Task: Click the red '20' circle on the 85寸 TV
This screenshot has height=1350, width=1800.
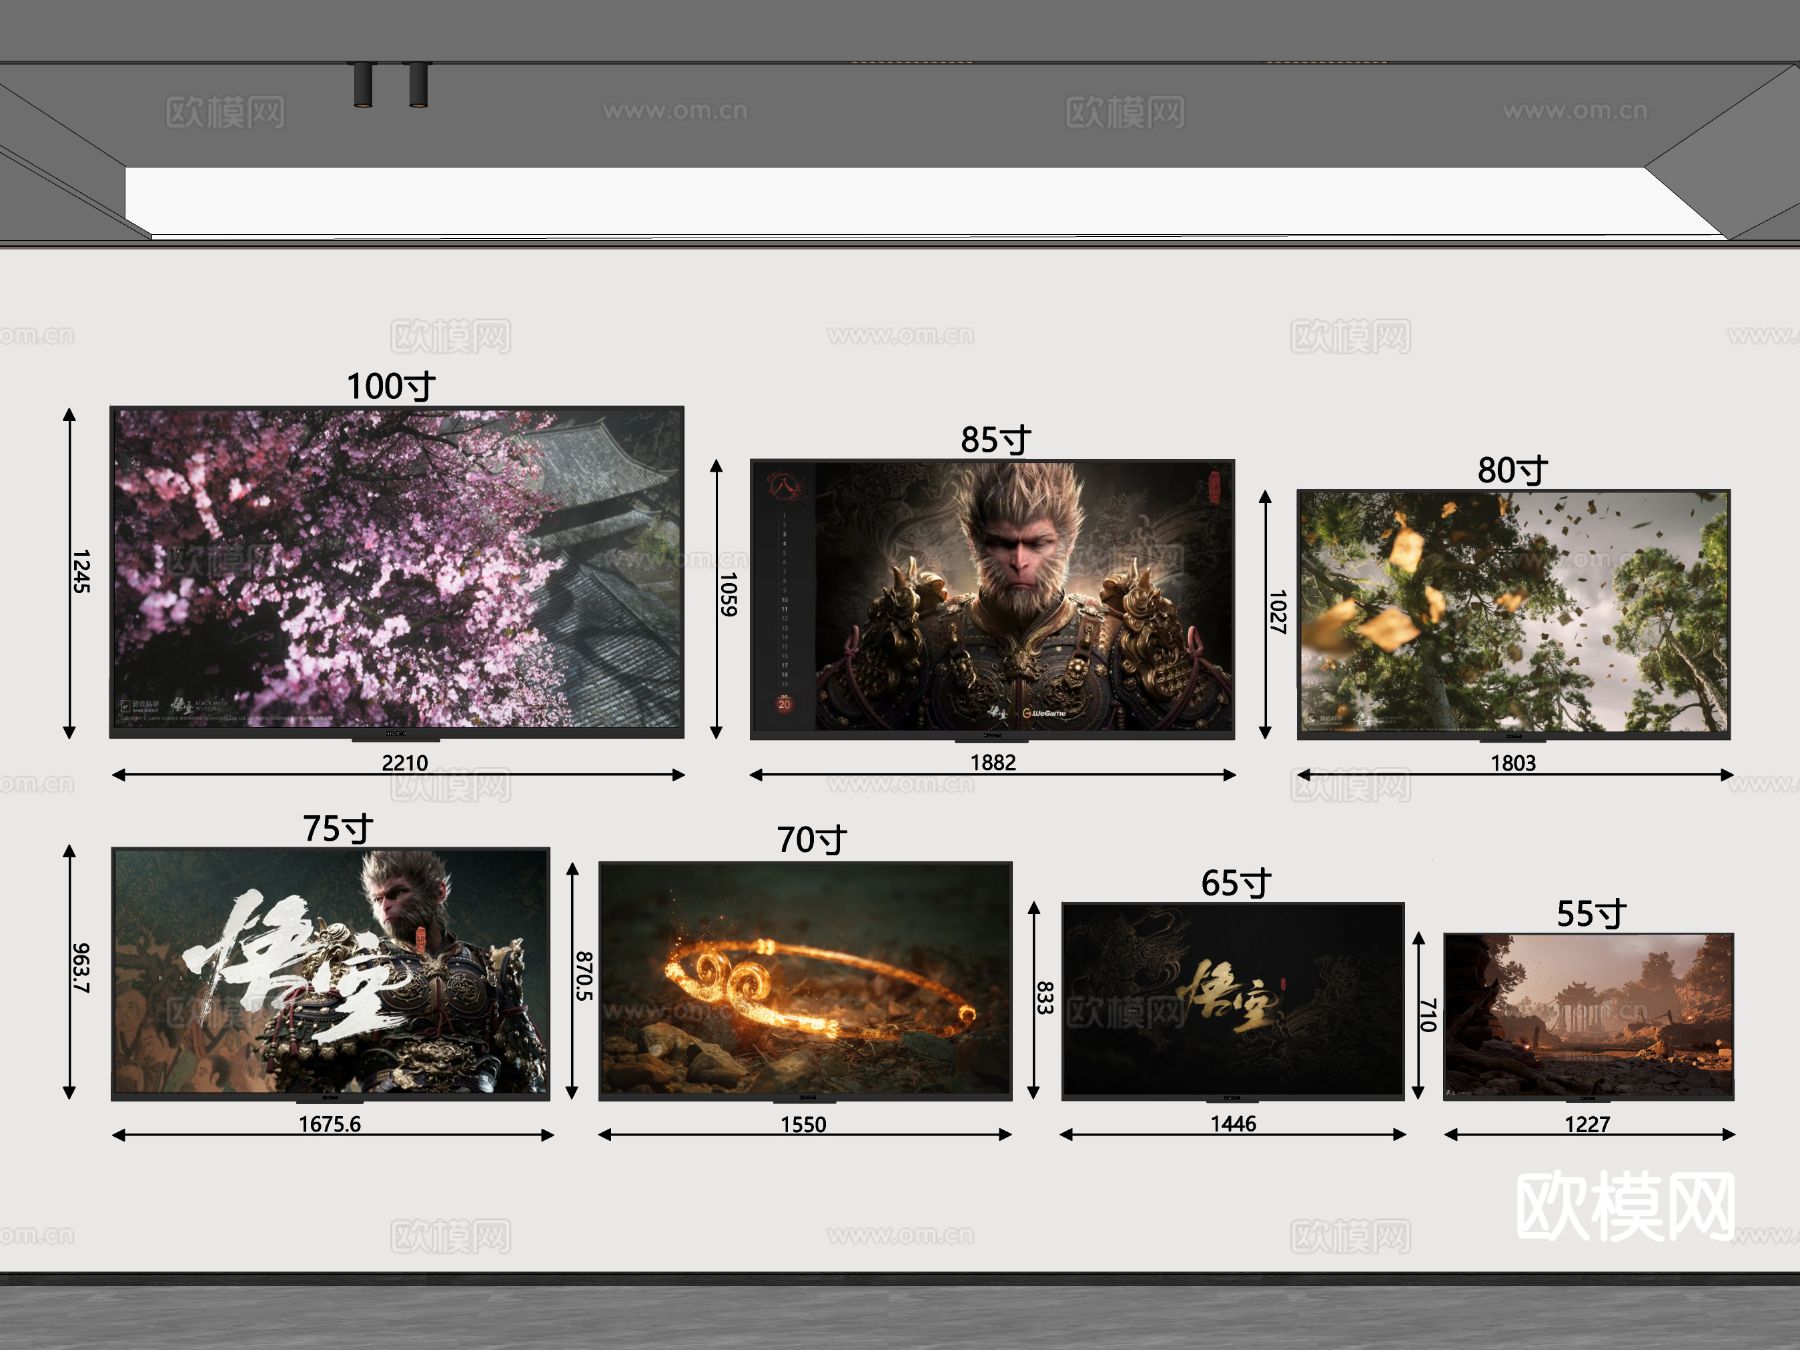Action: [784, 704]
